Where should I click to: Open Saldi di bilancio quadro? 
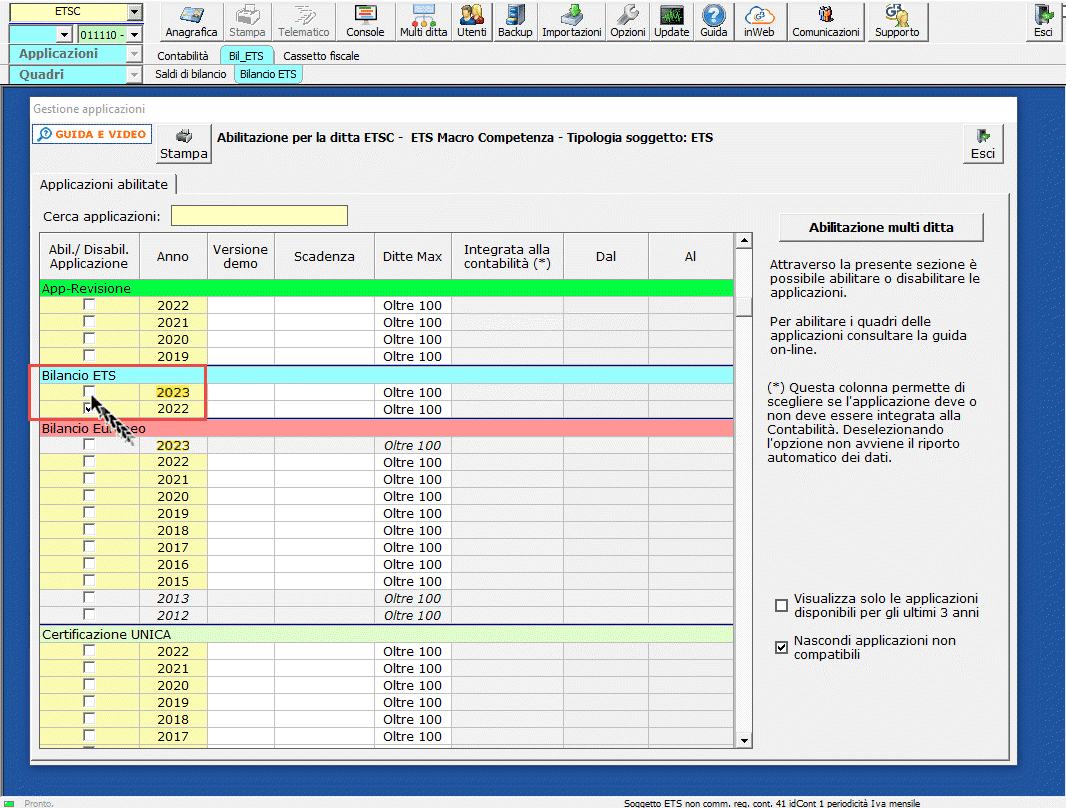tap(190, 74)
